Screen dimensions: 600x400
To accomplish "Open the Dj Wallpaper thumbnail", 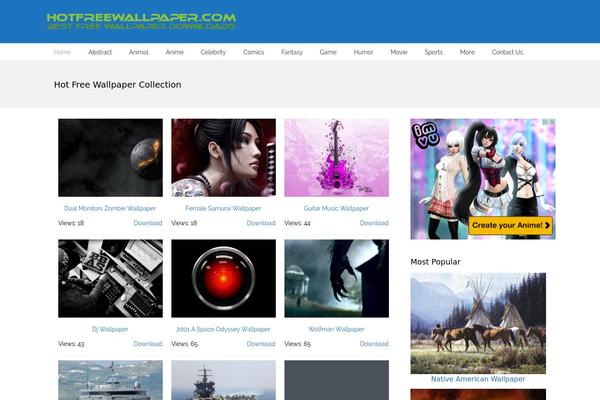I will click(110, 279).
